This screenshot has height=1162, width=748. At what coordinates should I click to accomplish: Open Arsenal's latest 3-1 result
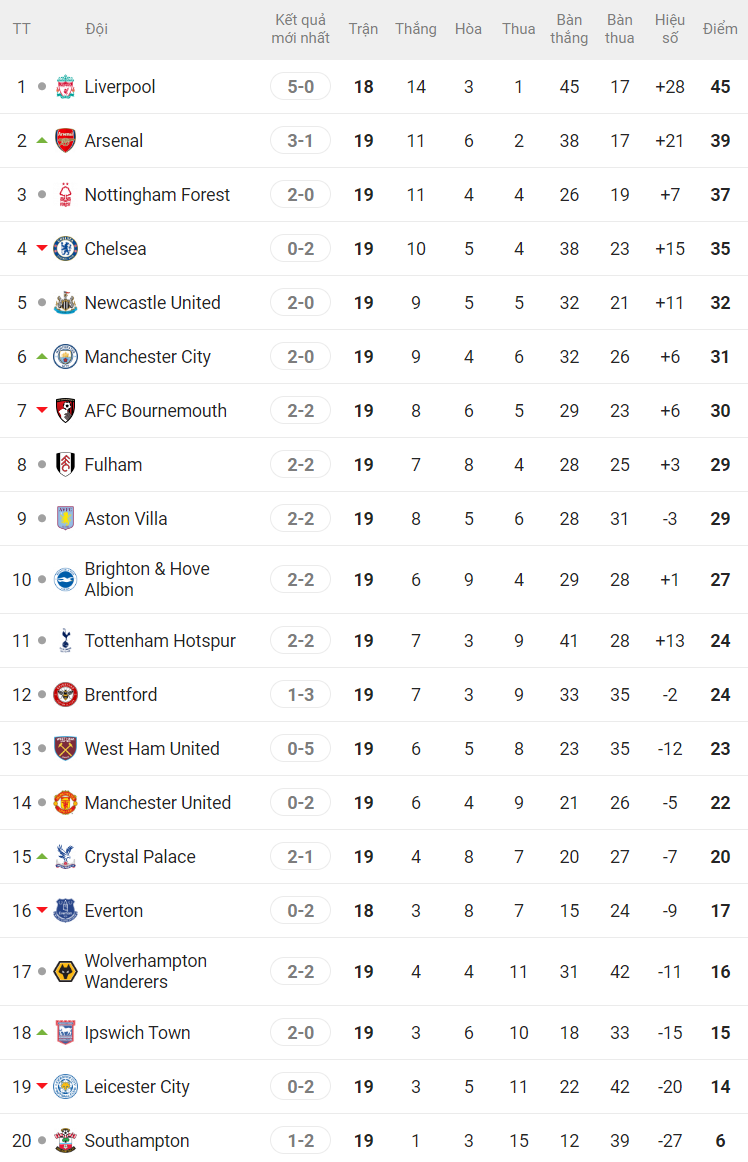point(300,141)
